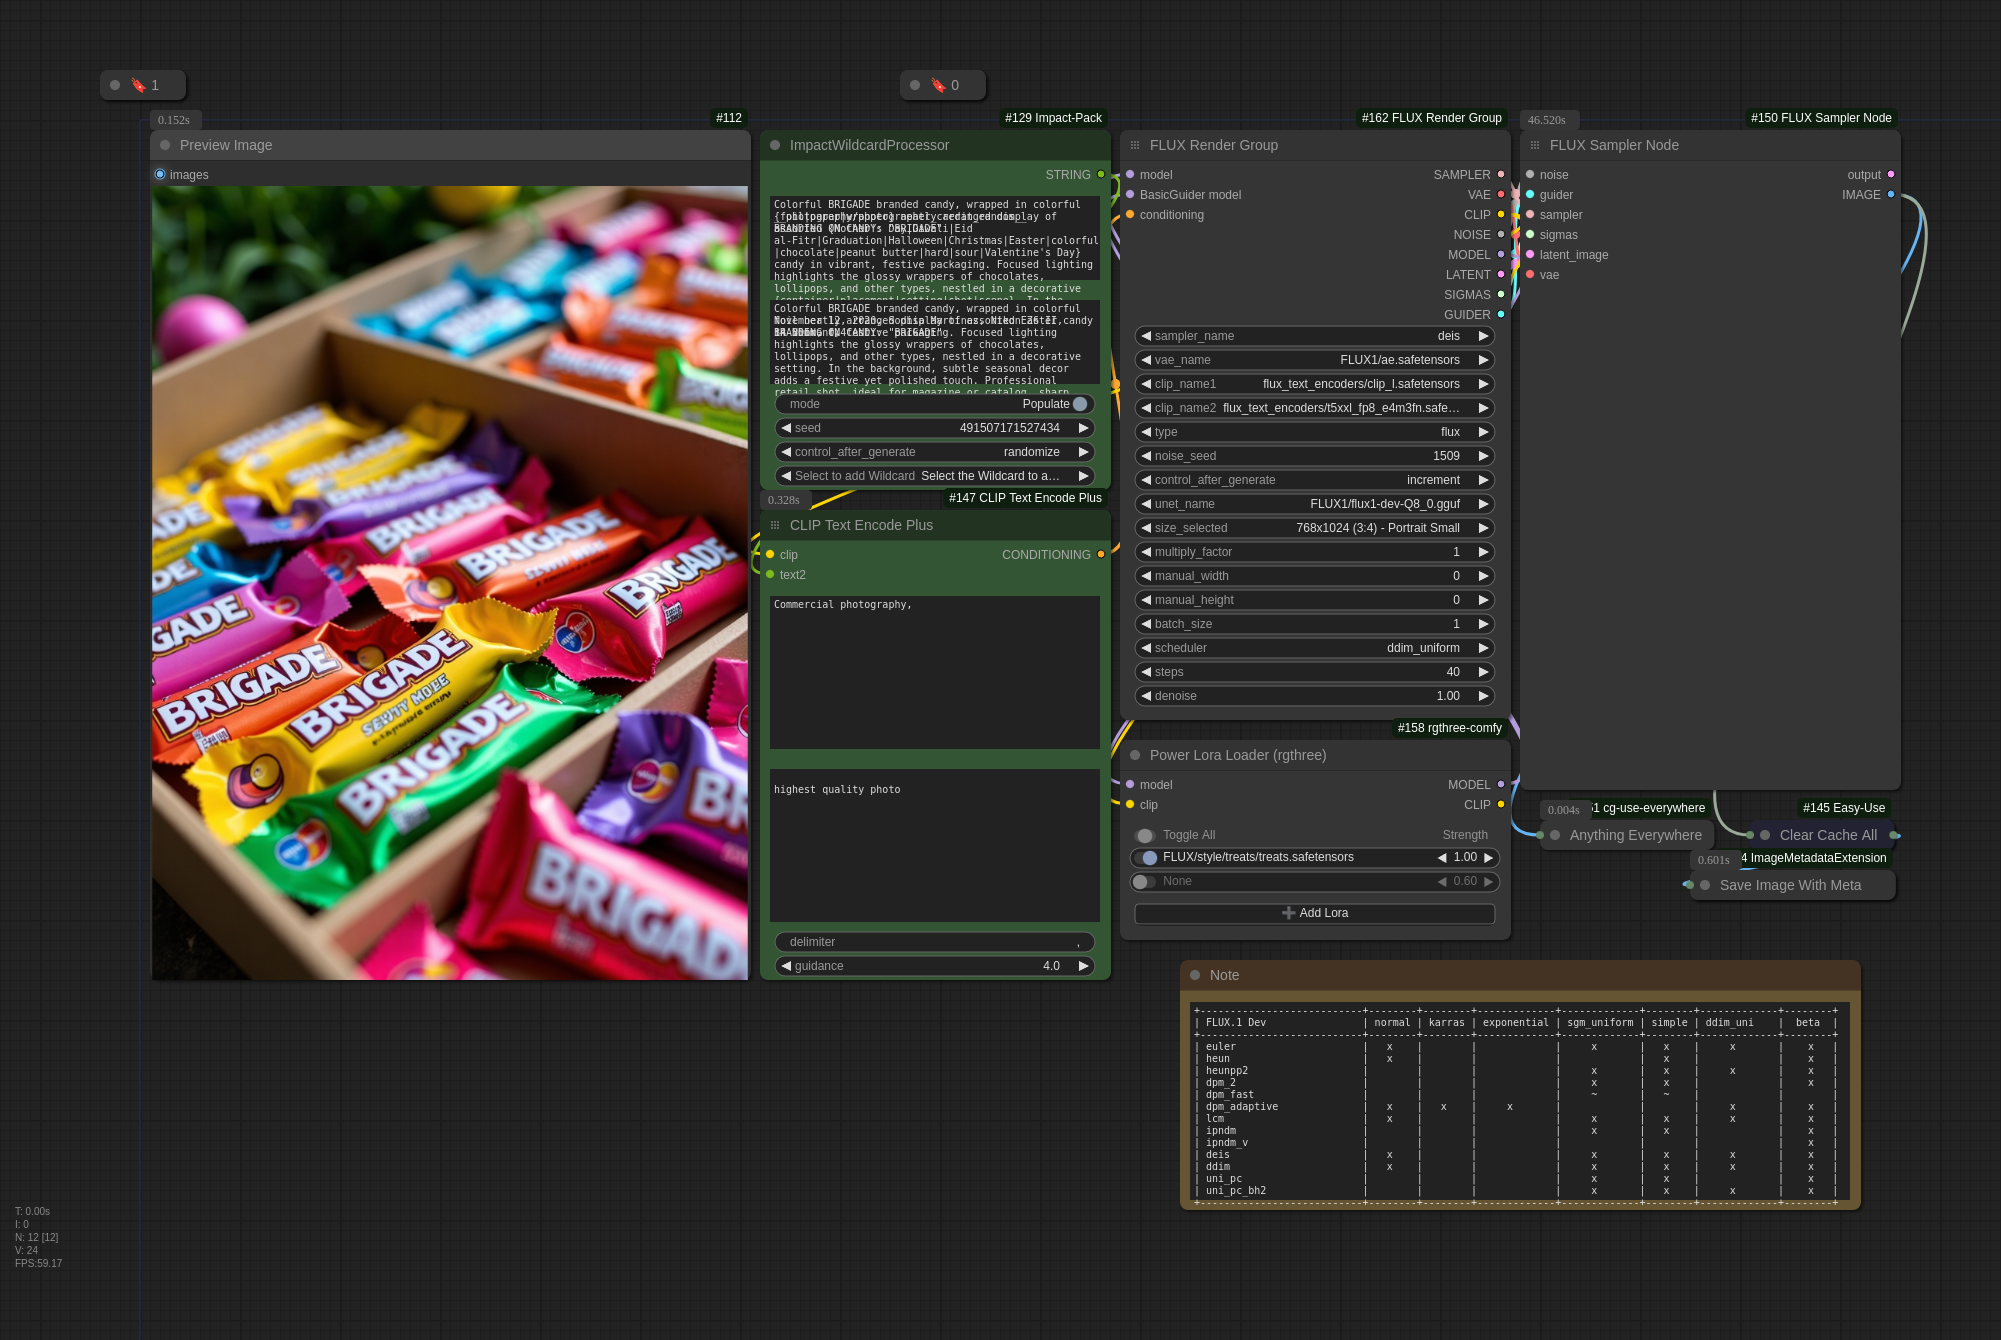Click the Clear Cache All node title

[x=1827, y=835]
